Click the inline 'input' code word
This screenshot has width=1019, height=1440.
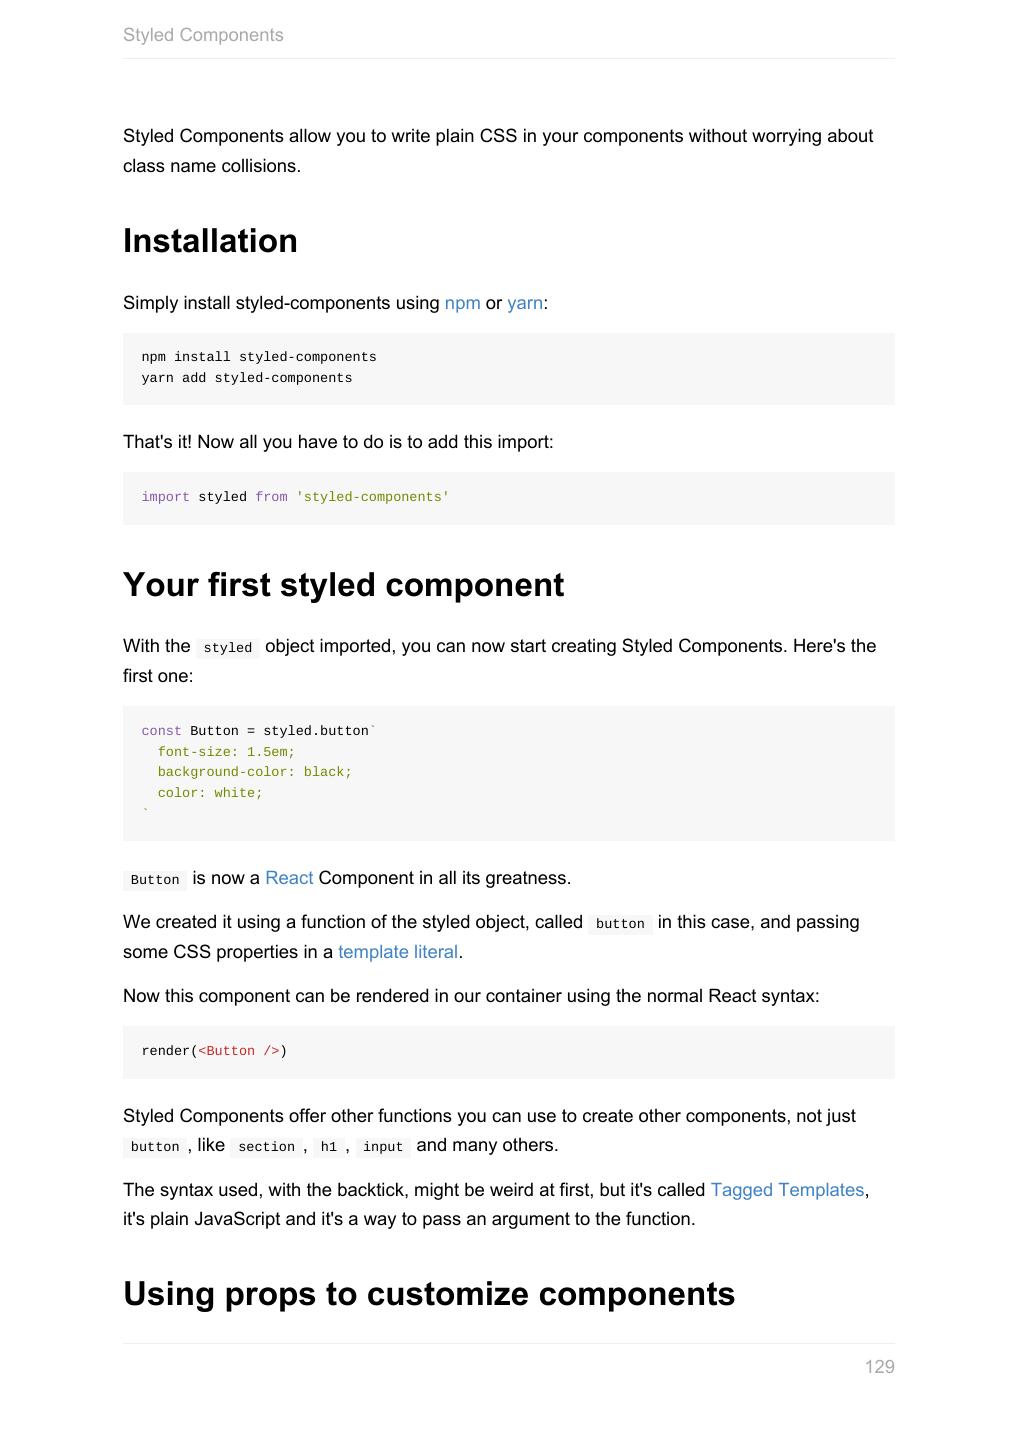pos(383,1147)
